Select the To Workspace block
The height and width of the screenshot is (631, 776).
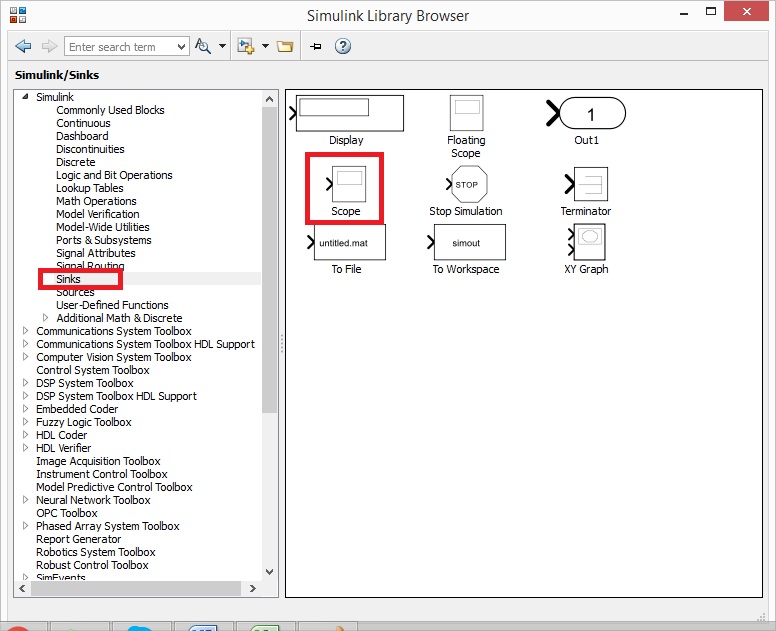pos(466,249)
